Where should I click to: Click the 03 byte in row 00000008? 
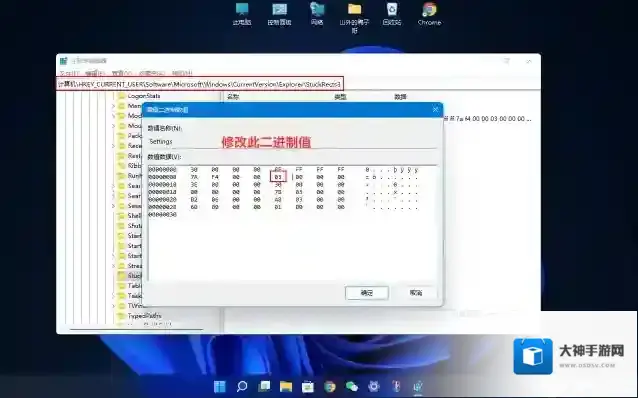pos(278,177)
